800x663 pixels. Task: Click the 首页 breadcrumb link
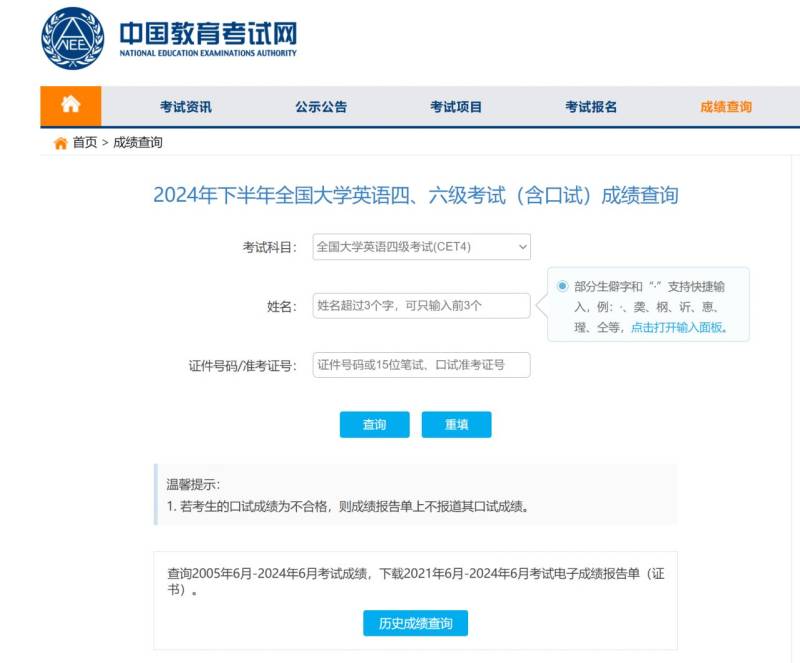click(x=85, y=142)
